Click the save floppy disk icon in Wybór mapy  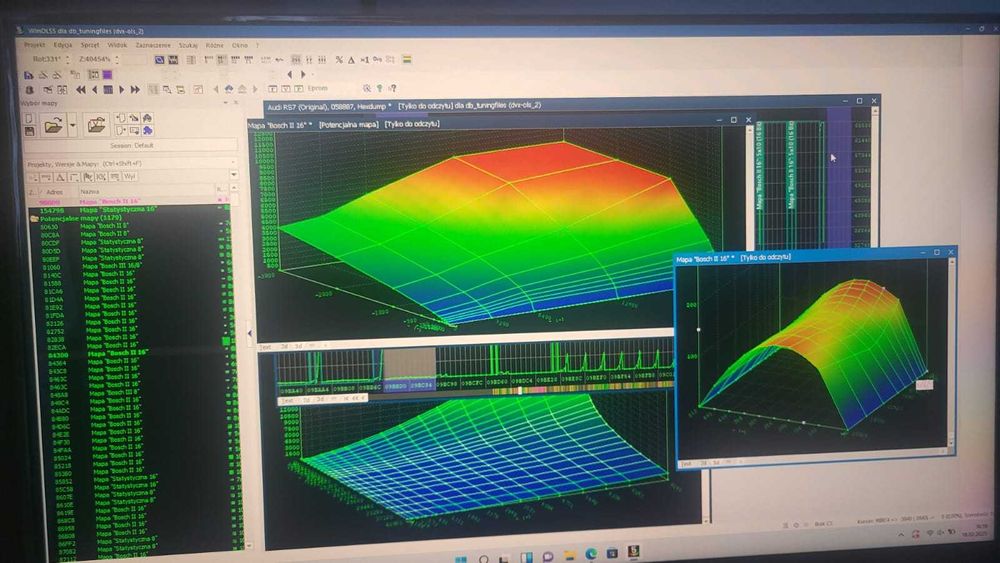click(29, 131)
